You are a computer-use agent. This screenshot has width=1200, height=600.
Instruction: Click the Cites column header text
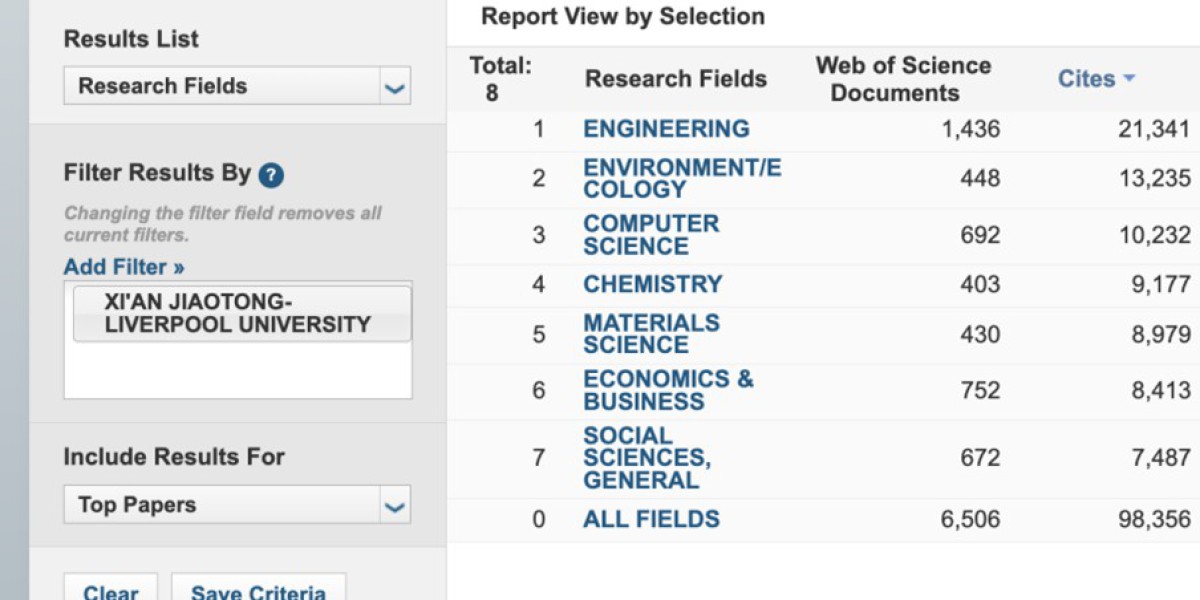click(x=1086, y=79)
